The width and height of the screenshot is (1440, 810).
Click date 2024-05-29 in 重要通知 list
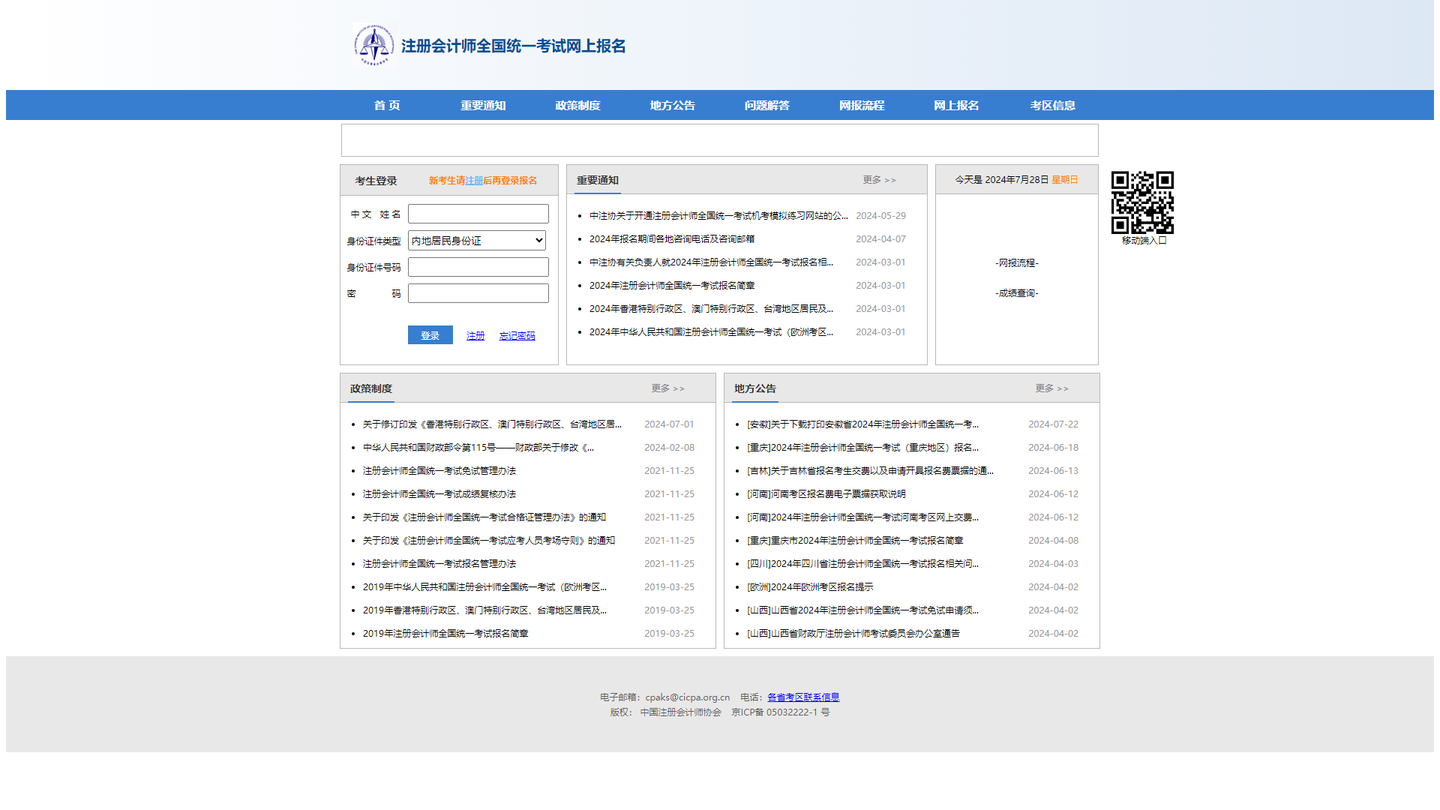[x=881, y=215]
